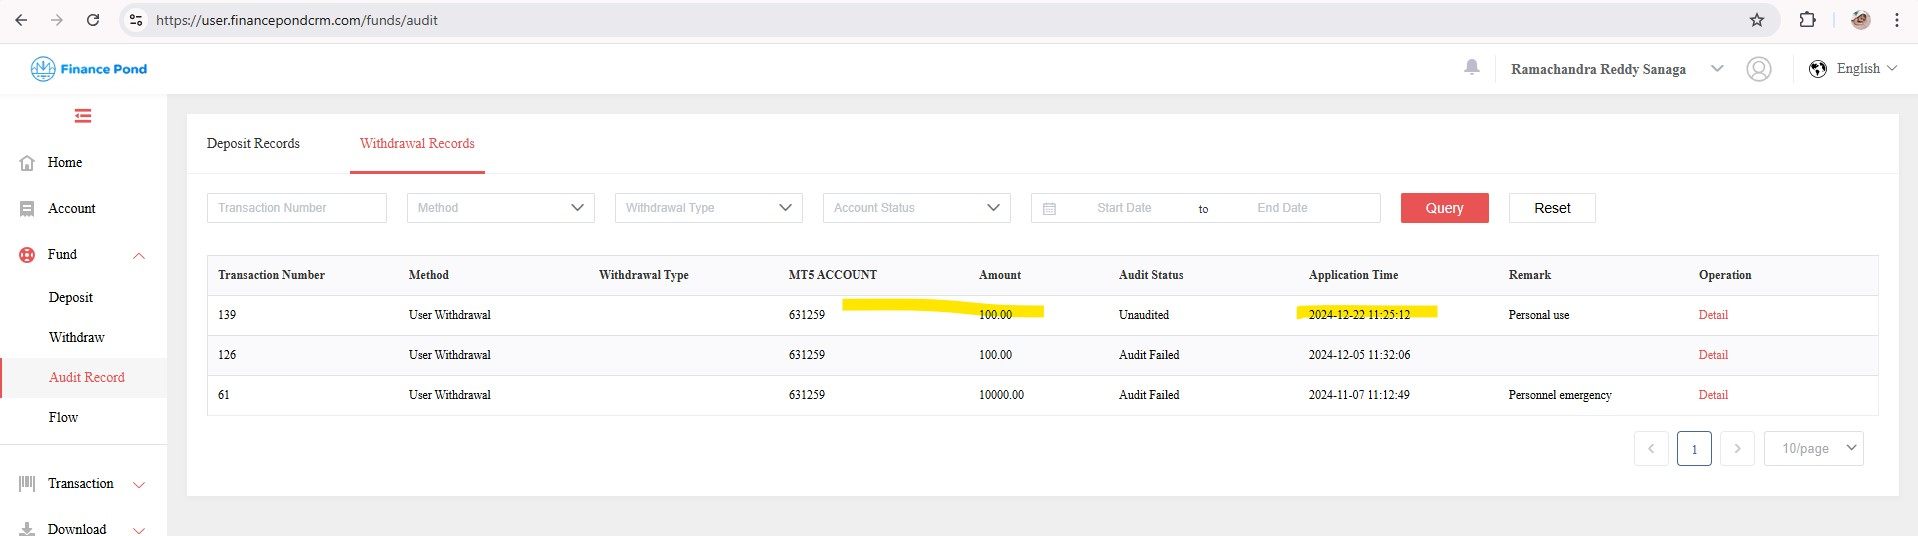Open browser extensions puzzle icon
Viewport: 1918px width, 536px height.
click(x=1807, y=20)
